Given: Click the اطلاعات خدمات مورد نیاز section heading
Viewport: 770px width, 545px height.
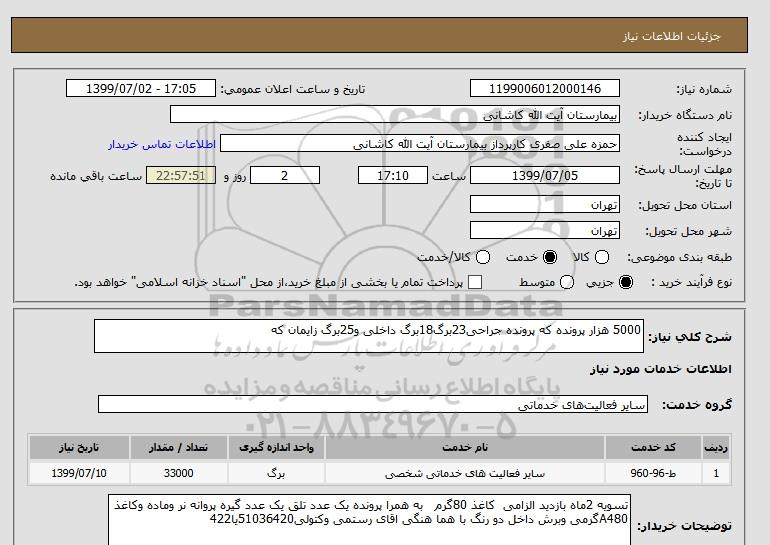Looking at the screenshot, I should coord(660,369).
